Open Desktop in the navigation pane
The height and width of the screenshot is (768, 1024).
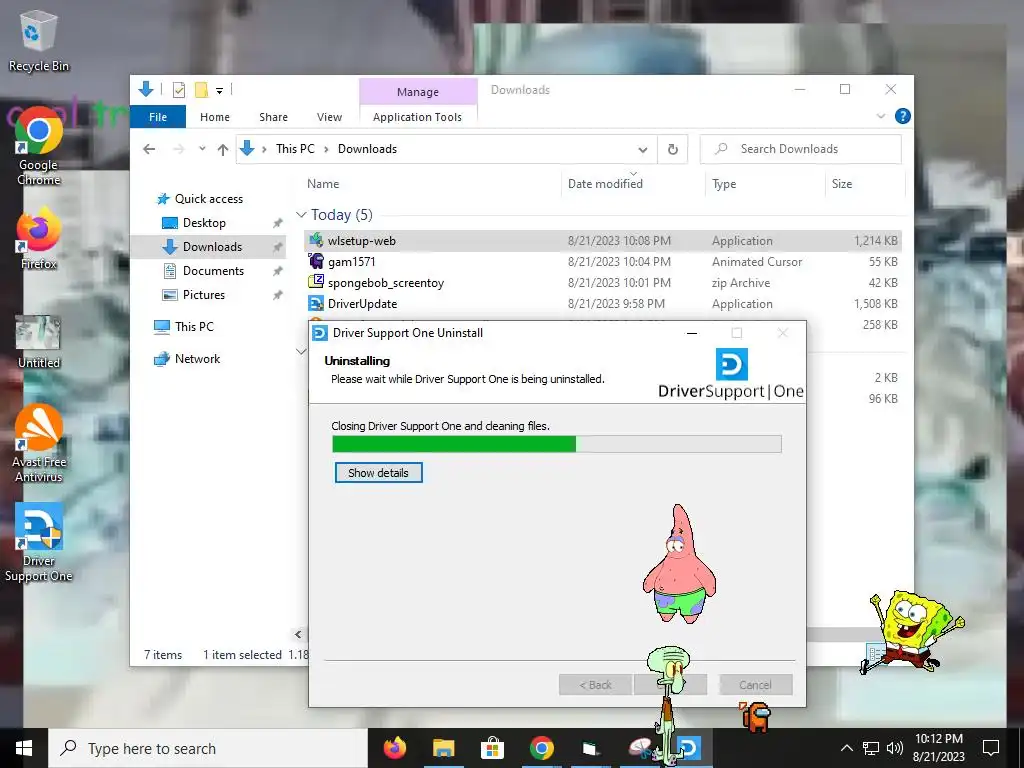tap(204, 223)
